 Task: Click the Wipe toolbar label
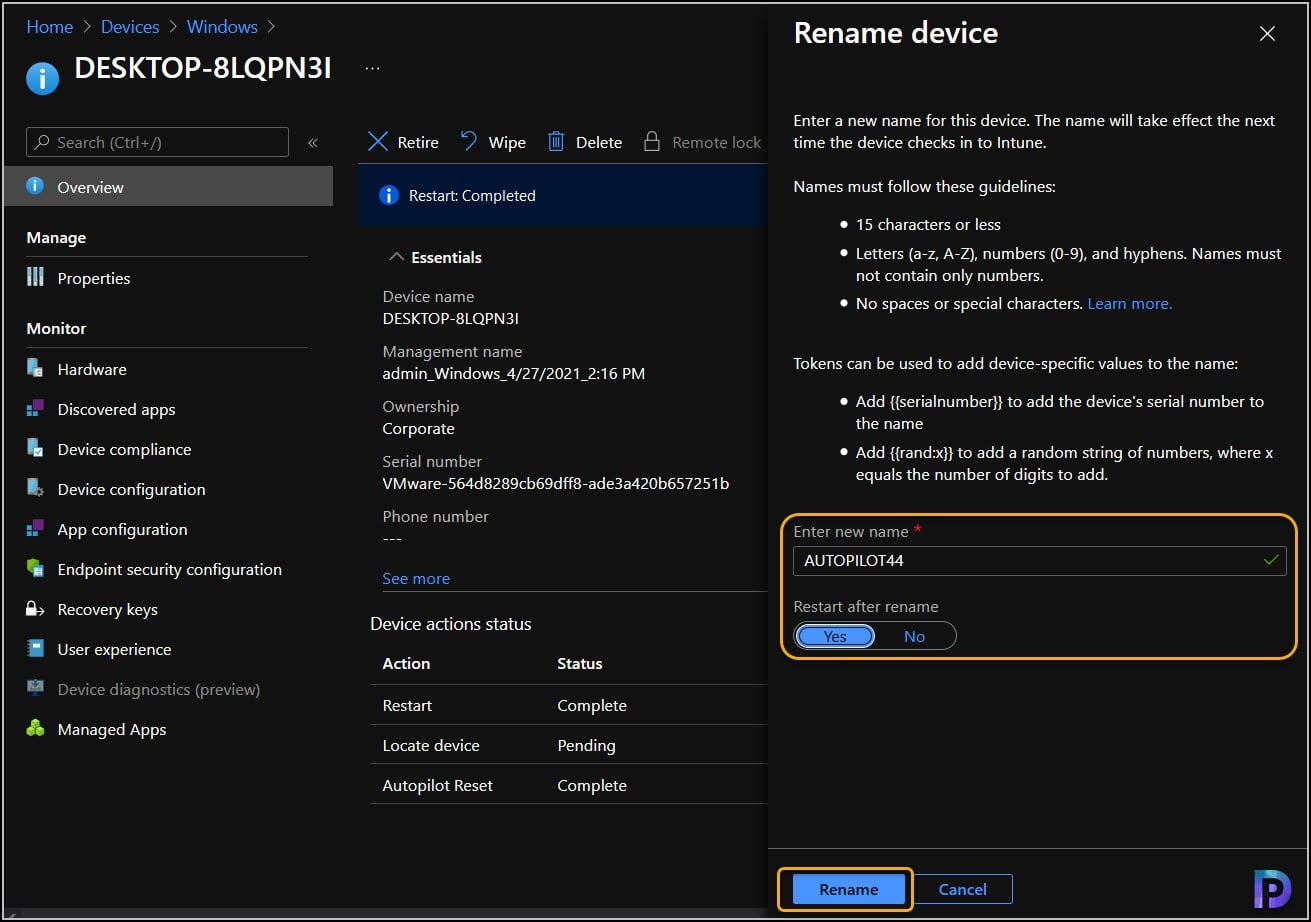coord(507,142)
